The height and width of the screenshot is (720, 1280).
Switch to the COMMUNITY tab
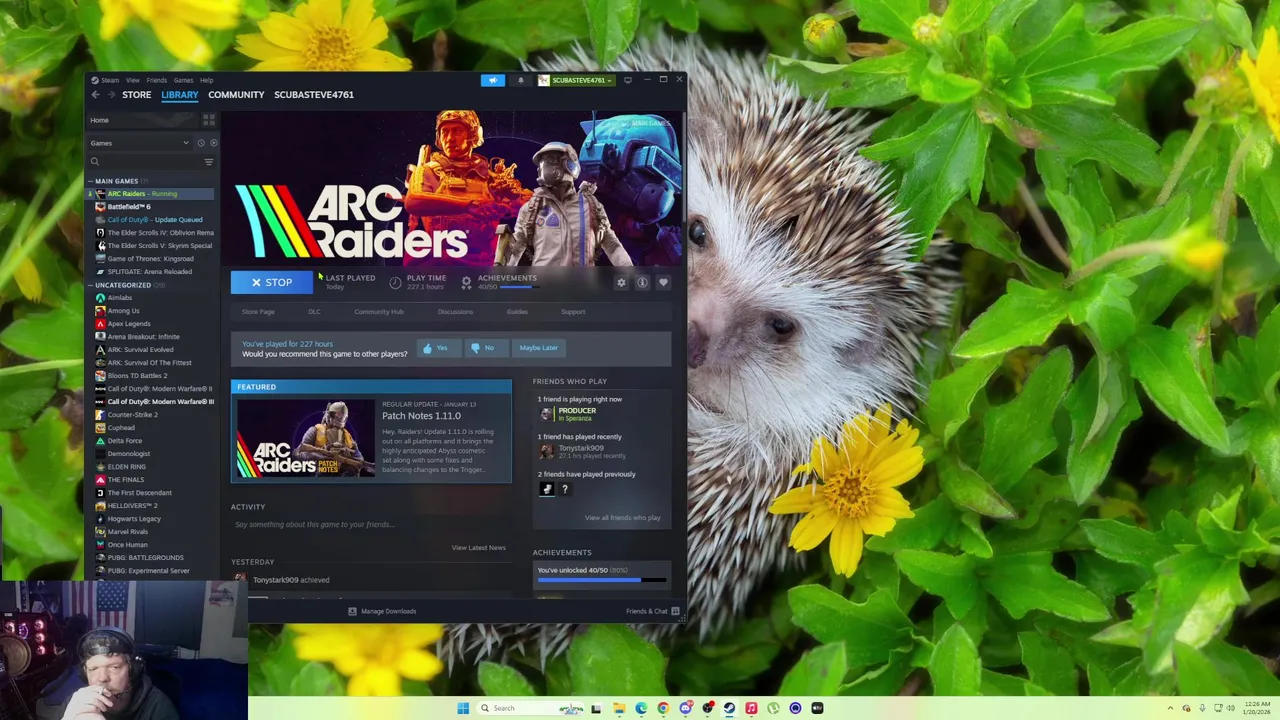[x=236, y=95]
